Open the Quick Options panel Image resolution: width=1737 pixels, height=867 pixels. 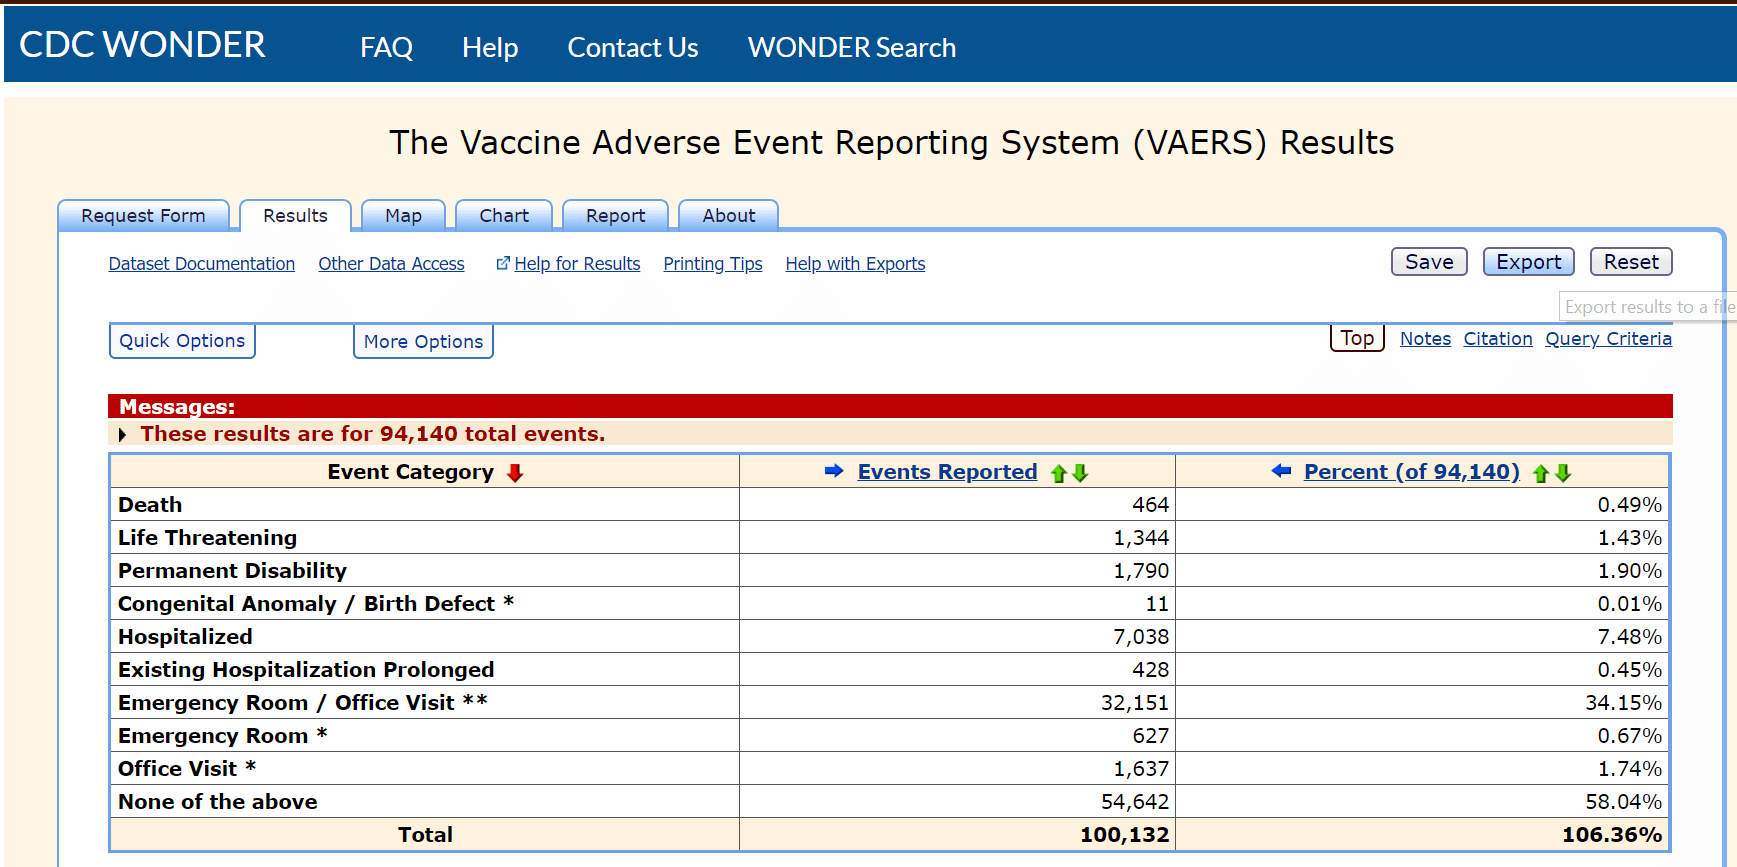coord(182,341)
